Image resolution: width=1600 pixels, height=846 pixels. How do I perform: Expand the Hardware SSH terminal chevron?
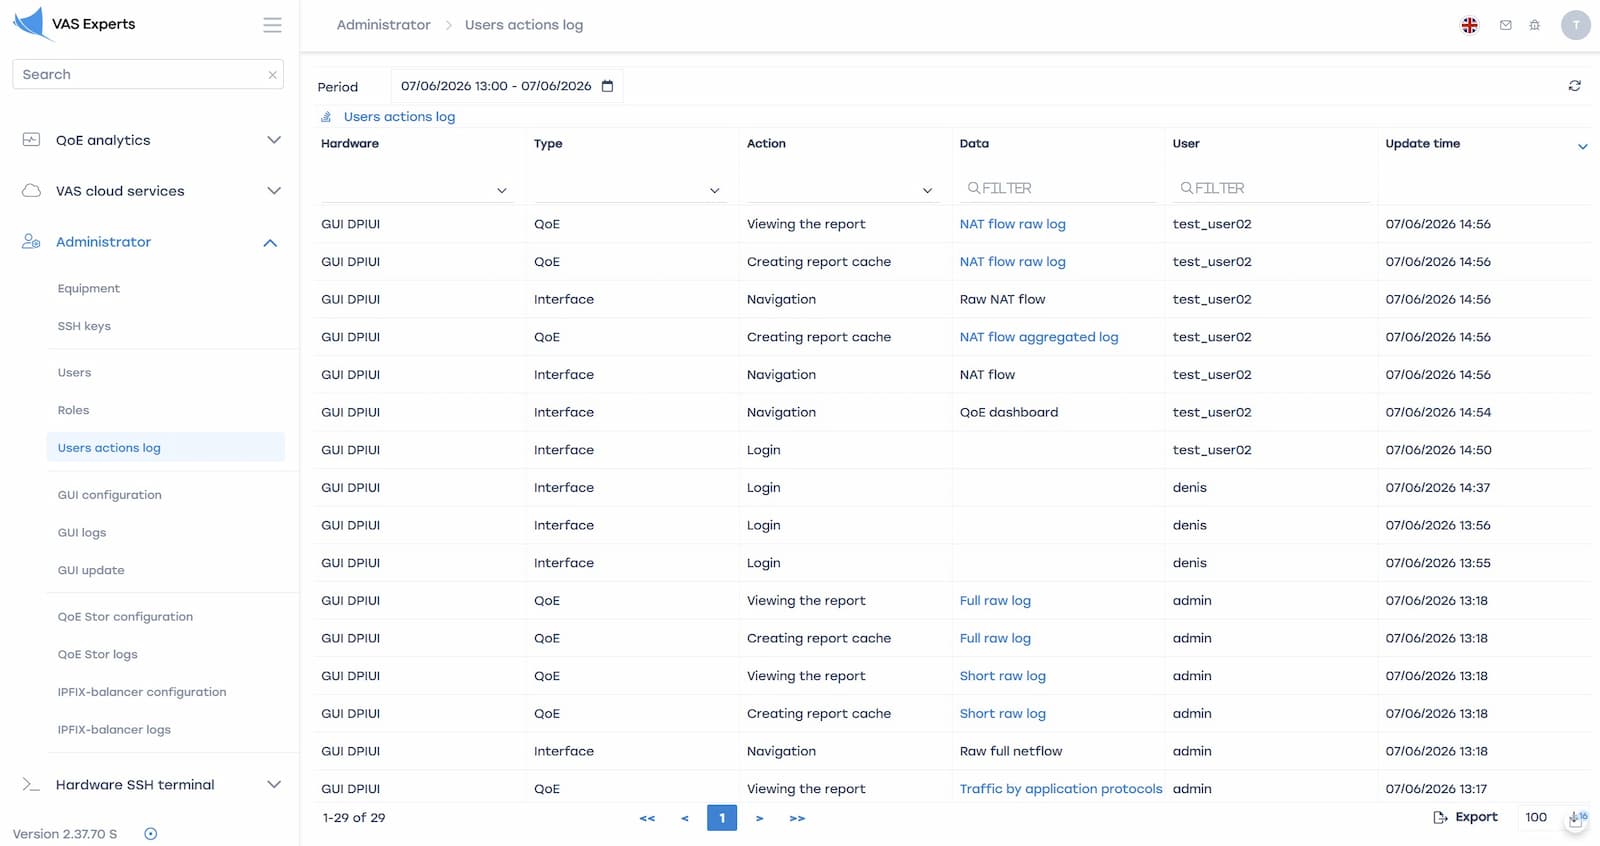tap(273, 785)
